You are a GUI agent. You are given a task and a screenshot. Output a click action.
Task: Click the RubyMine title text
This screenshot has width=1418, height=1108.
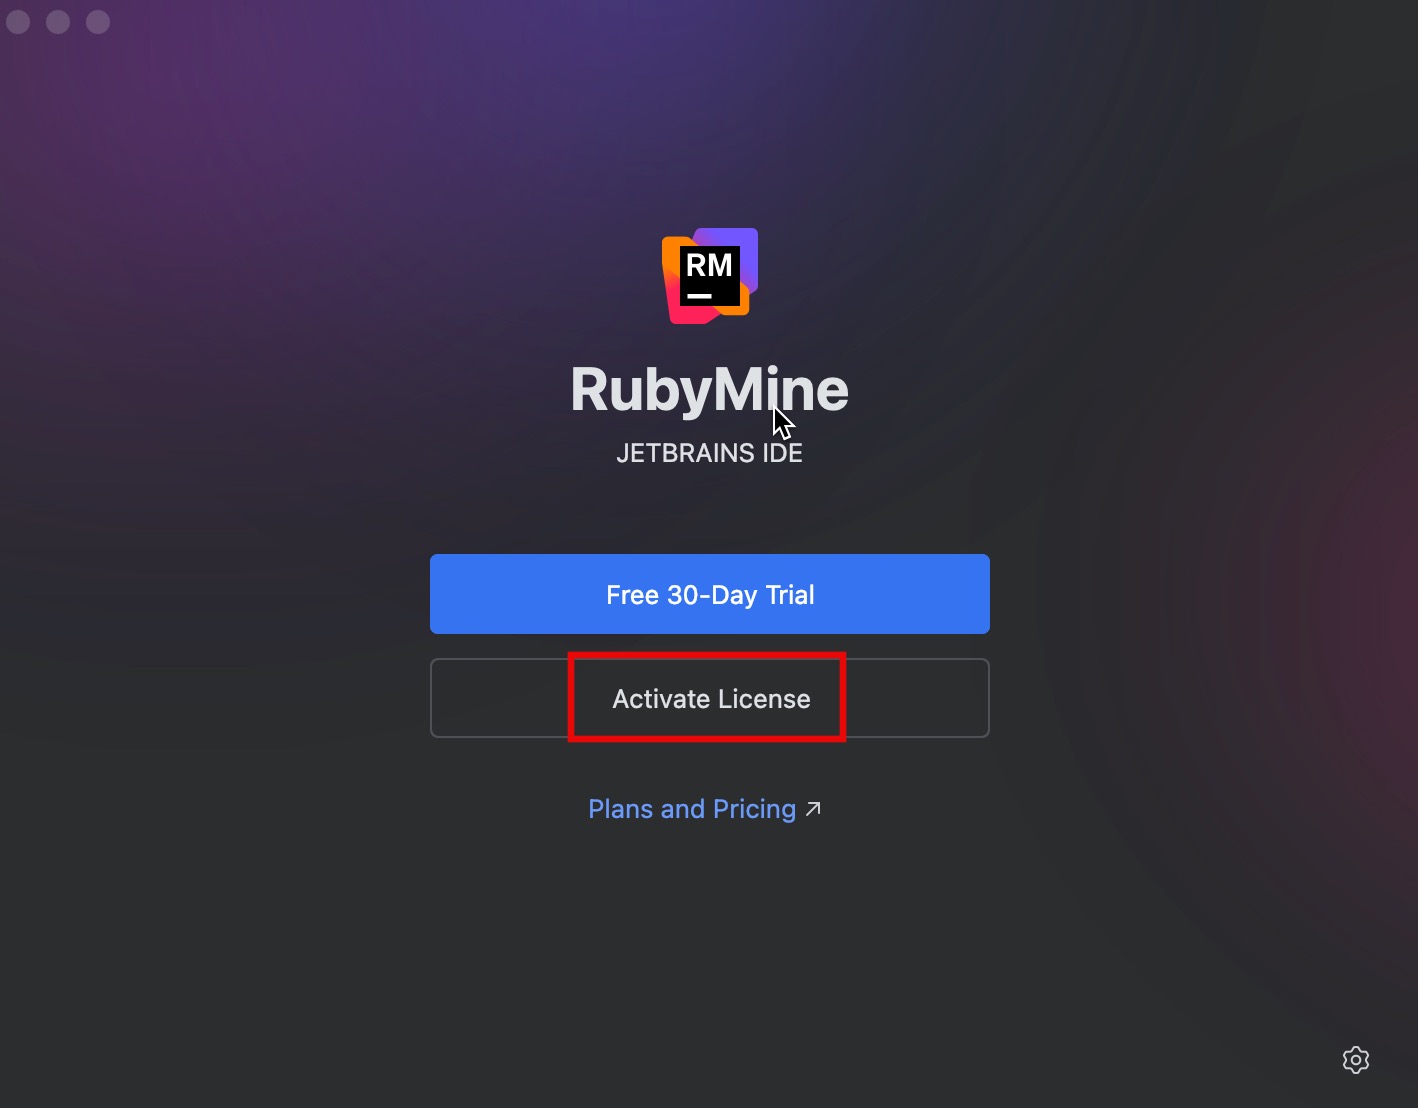pos(709,390)
